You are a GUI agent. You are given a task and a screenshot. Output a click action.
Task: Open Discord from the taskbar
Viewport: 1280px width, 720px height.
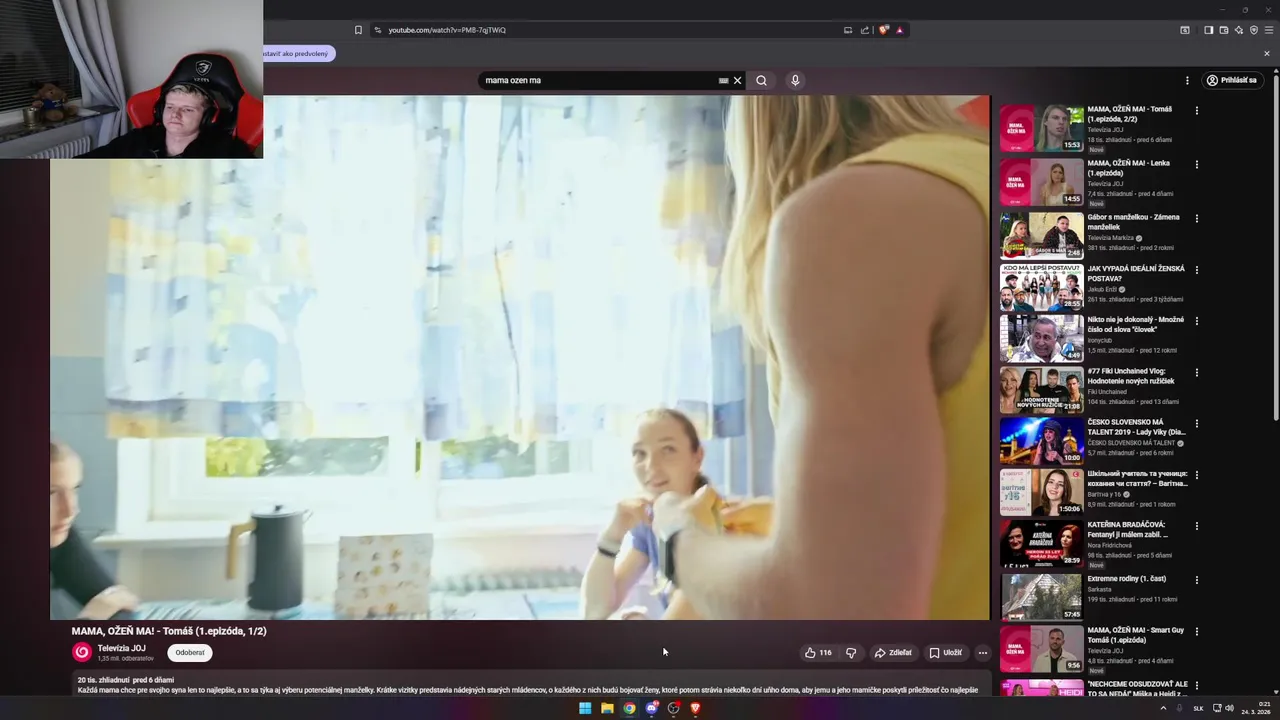pos(652,708)
